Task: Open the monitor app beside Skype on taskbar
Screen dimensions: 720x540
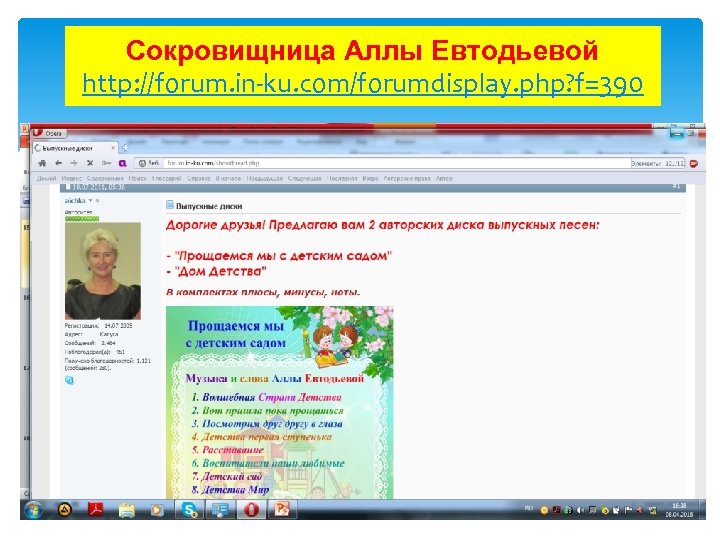Action: 219,510
